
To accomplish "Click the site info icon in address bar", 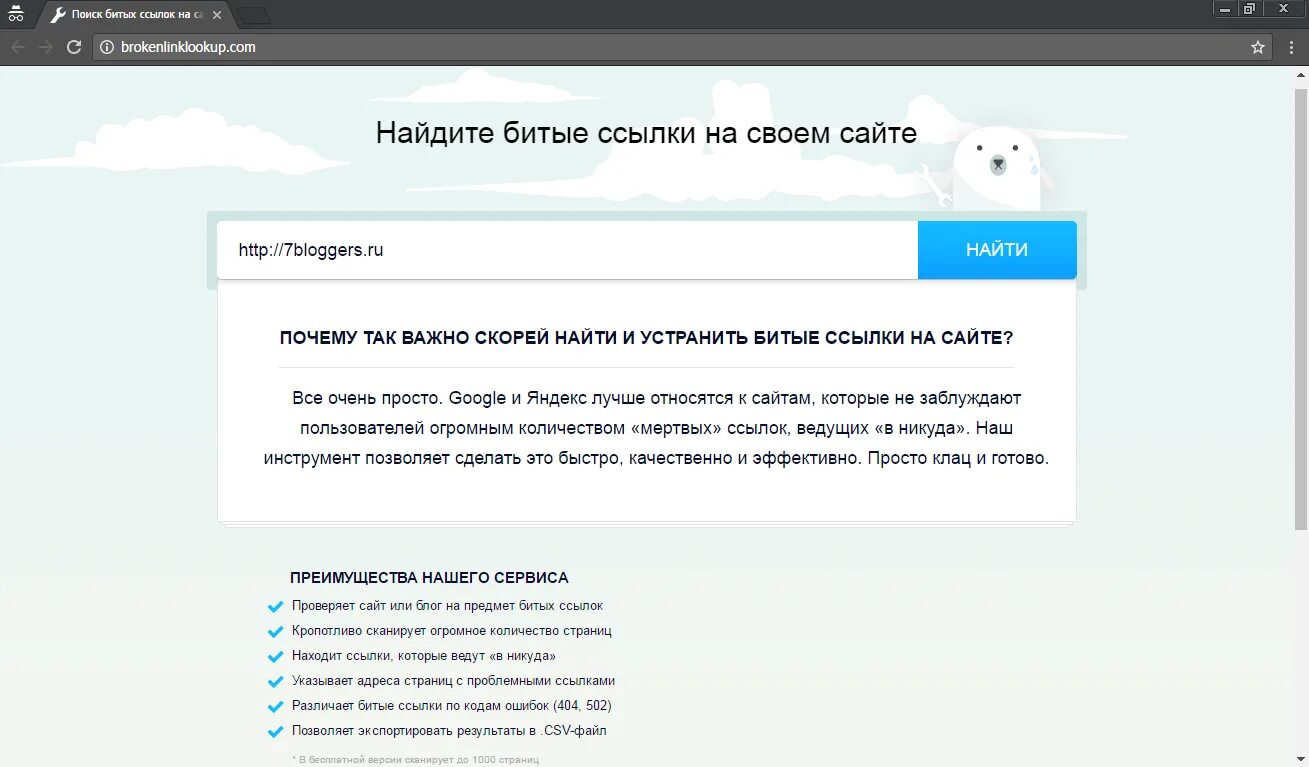I will point(107,47).
